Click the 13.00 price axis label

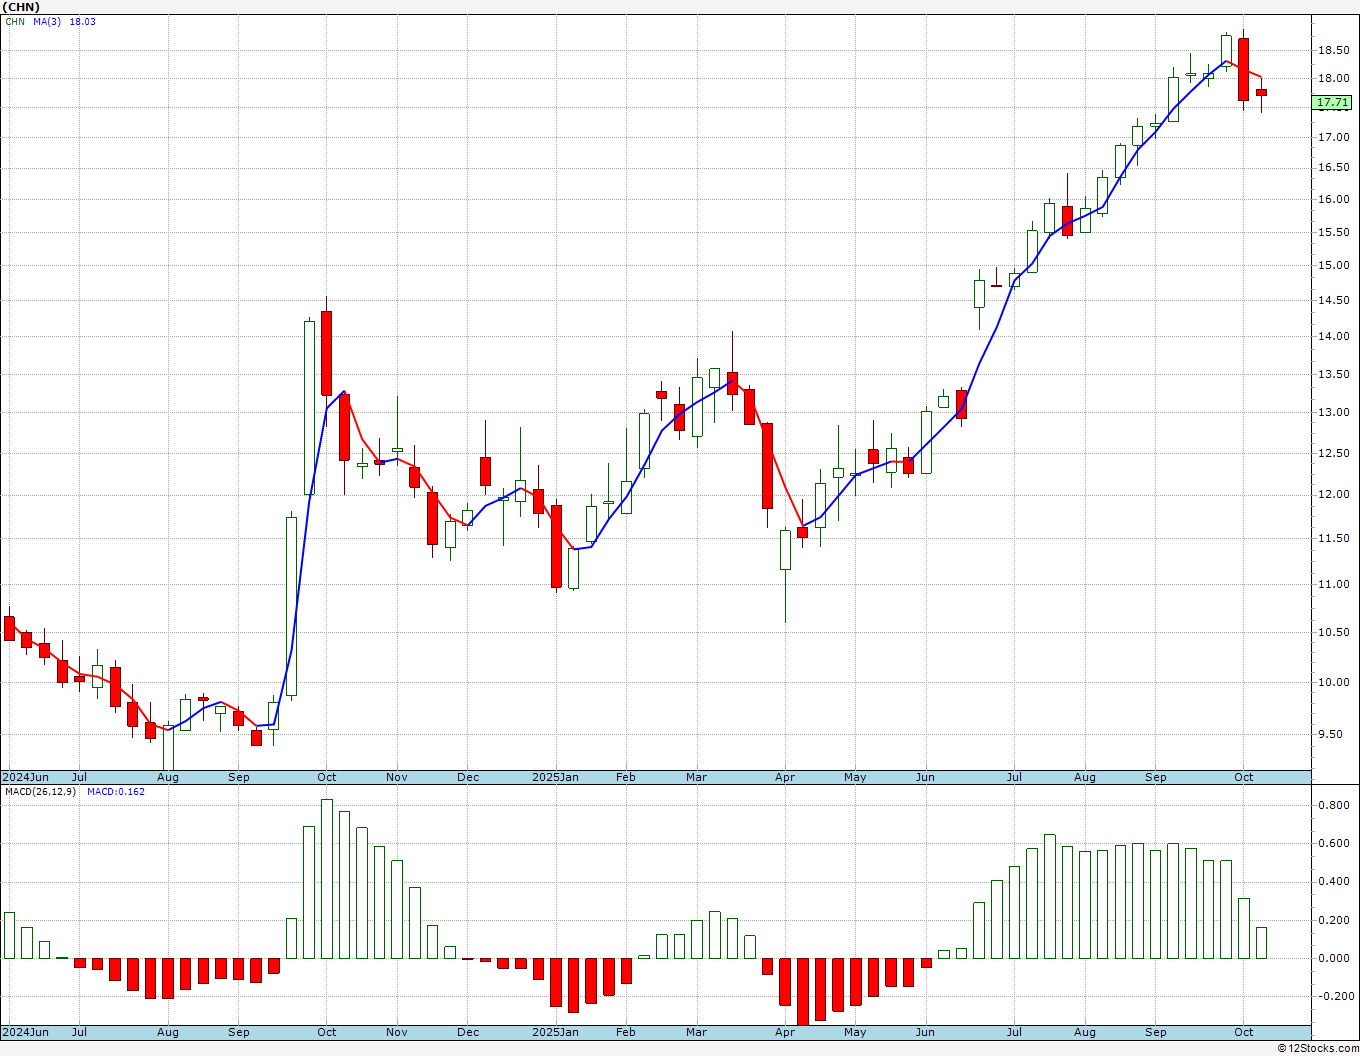[1332, 413]
